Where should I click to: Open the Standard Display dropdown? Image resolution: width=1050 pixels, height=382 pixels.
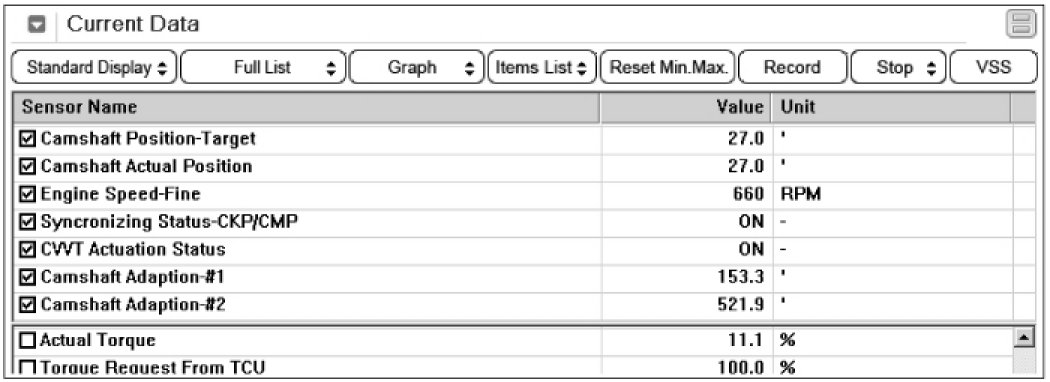point(94,68)
